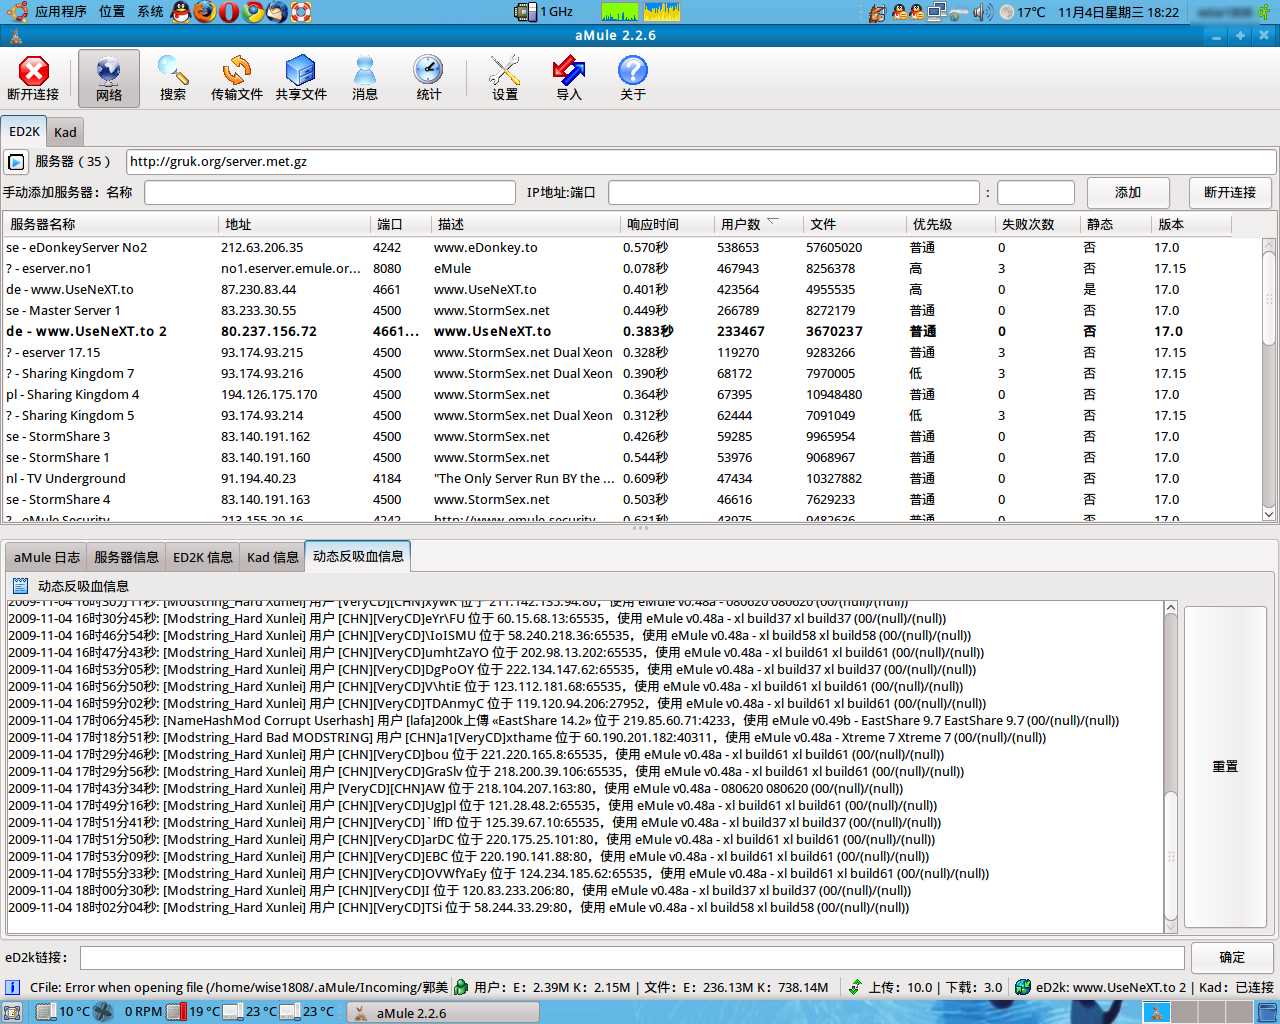Open the QQ penguin launcher in top panel
Image resolution: width=1280 pixels, height=1024 pixels.
pos(181,12)
